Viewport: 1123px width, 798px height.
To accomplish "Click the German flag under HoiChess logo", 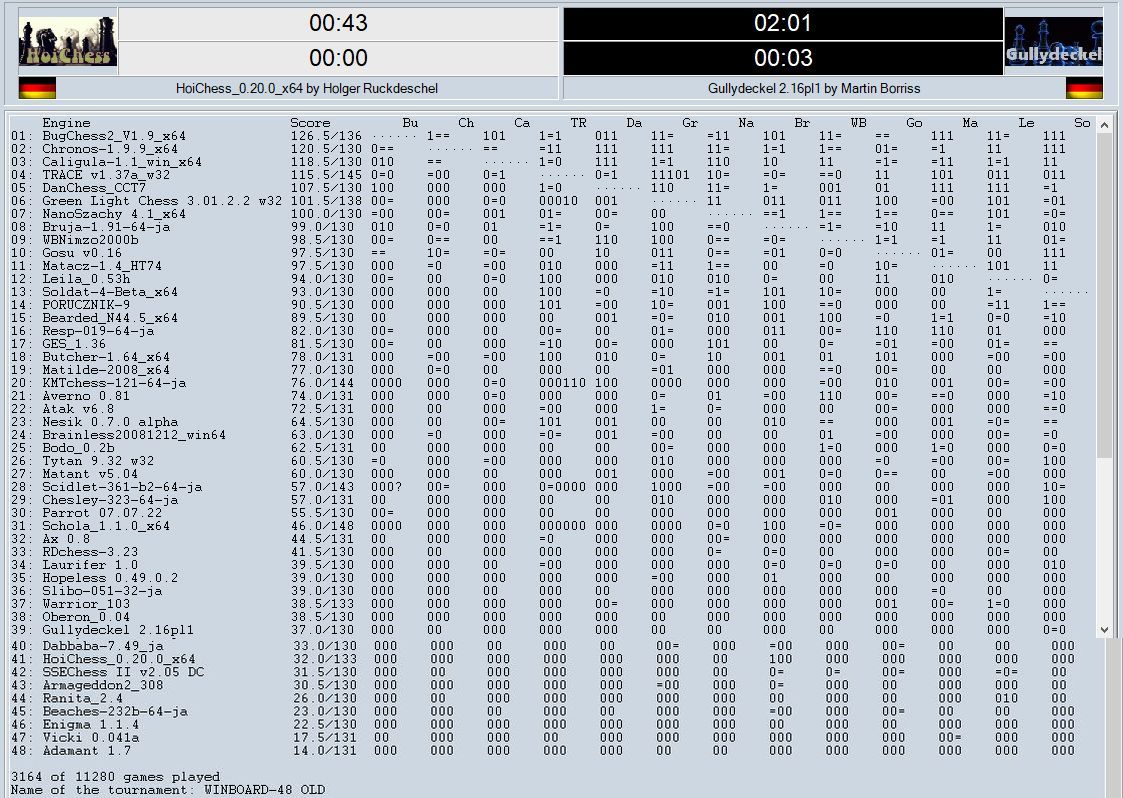I will pyautogui.click(x=37, y=89).
